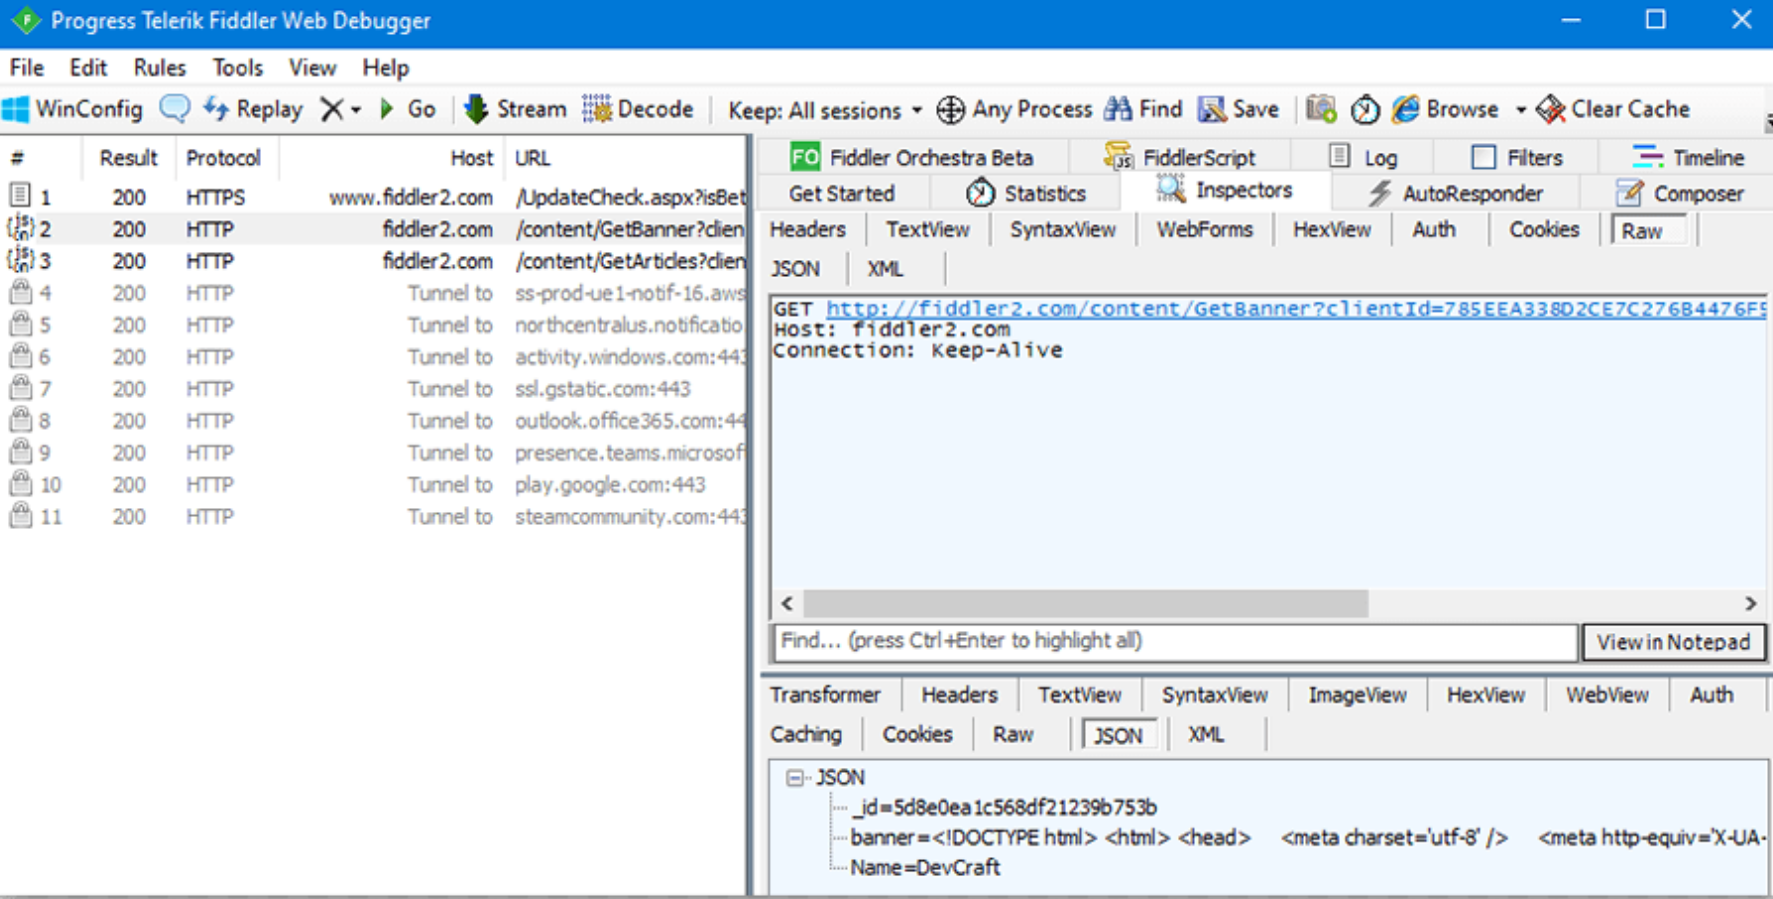Select response Transformer tab
This screenshot has height=899, width=1773.
(x=825, y=694)
